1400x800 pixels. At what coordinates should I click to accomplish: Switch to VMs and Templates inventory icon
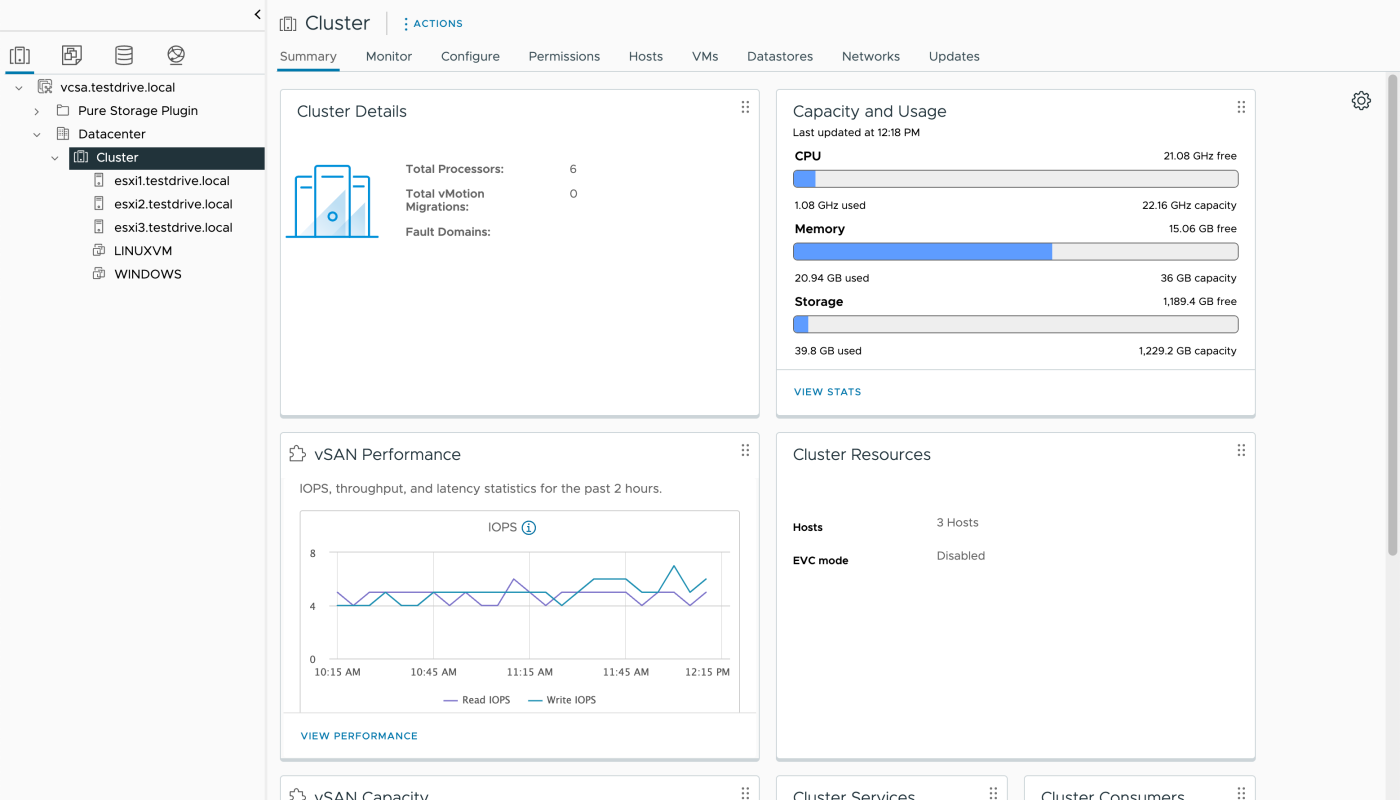[x=72, y=55]
